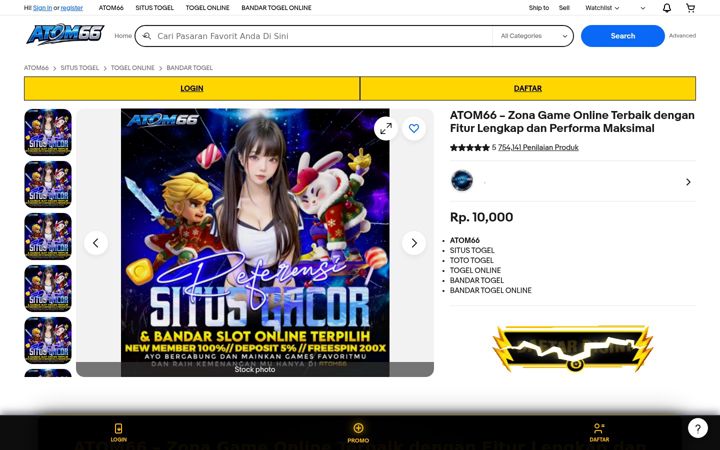Click ATOM66 breadcrumb link
The image size is (720, 450).
pyautogui.click(x=36, y=68)
